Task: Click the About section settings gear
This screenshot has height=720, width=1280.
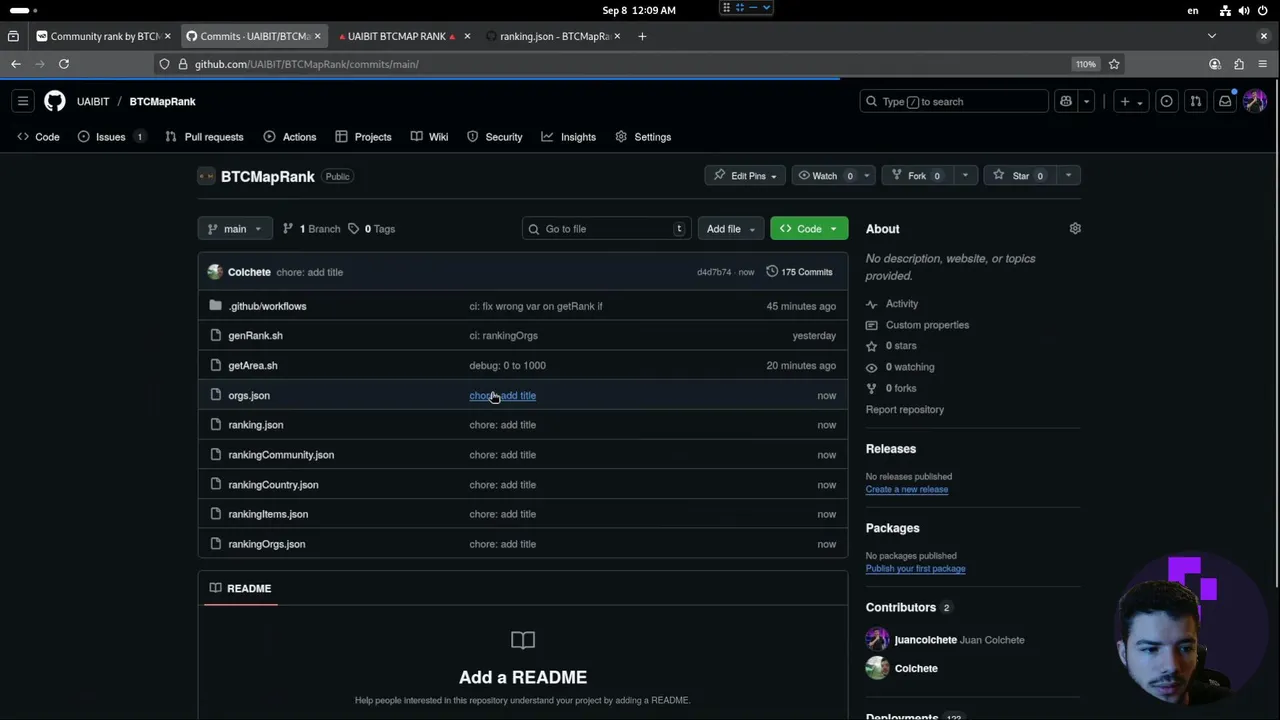Action: [x=1075, y=229]
